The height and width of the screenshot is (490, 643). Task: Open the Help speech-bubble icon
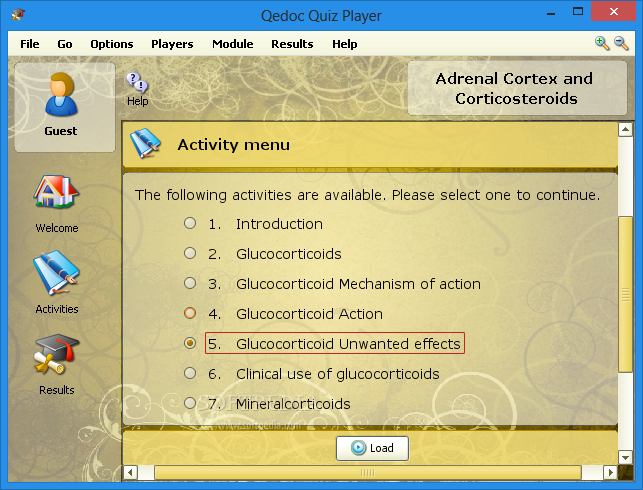(x=137, y=83)
